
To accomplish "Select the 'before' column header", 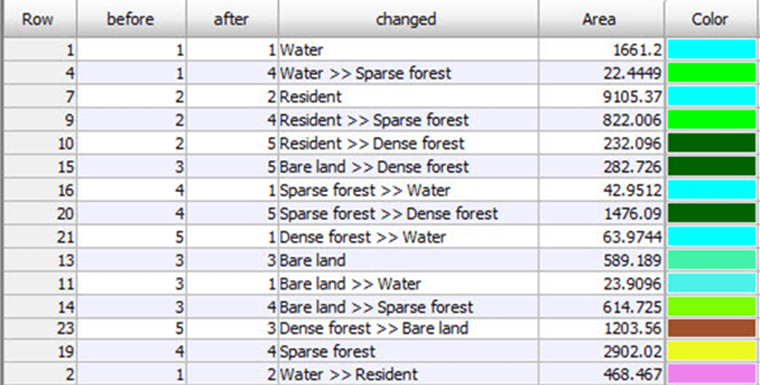I will click(x=131, y=18).
